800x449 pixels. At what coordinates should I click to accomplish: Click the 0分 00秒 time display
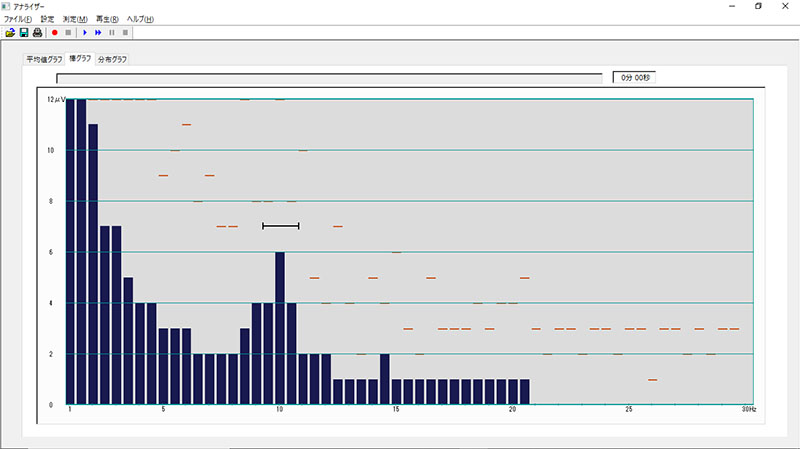(634, 78)
